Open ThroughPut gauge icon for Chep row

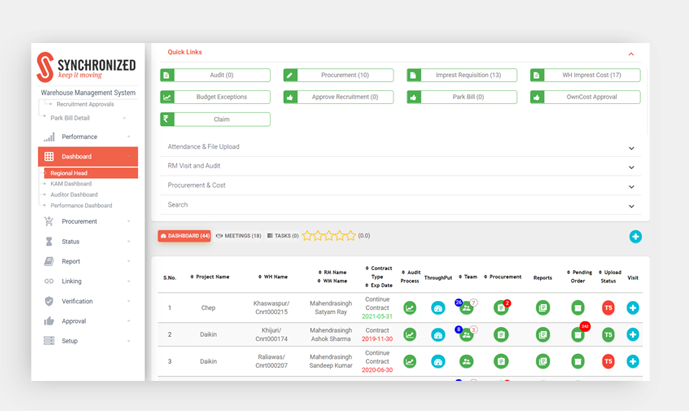[438, 308]
